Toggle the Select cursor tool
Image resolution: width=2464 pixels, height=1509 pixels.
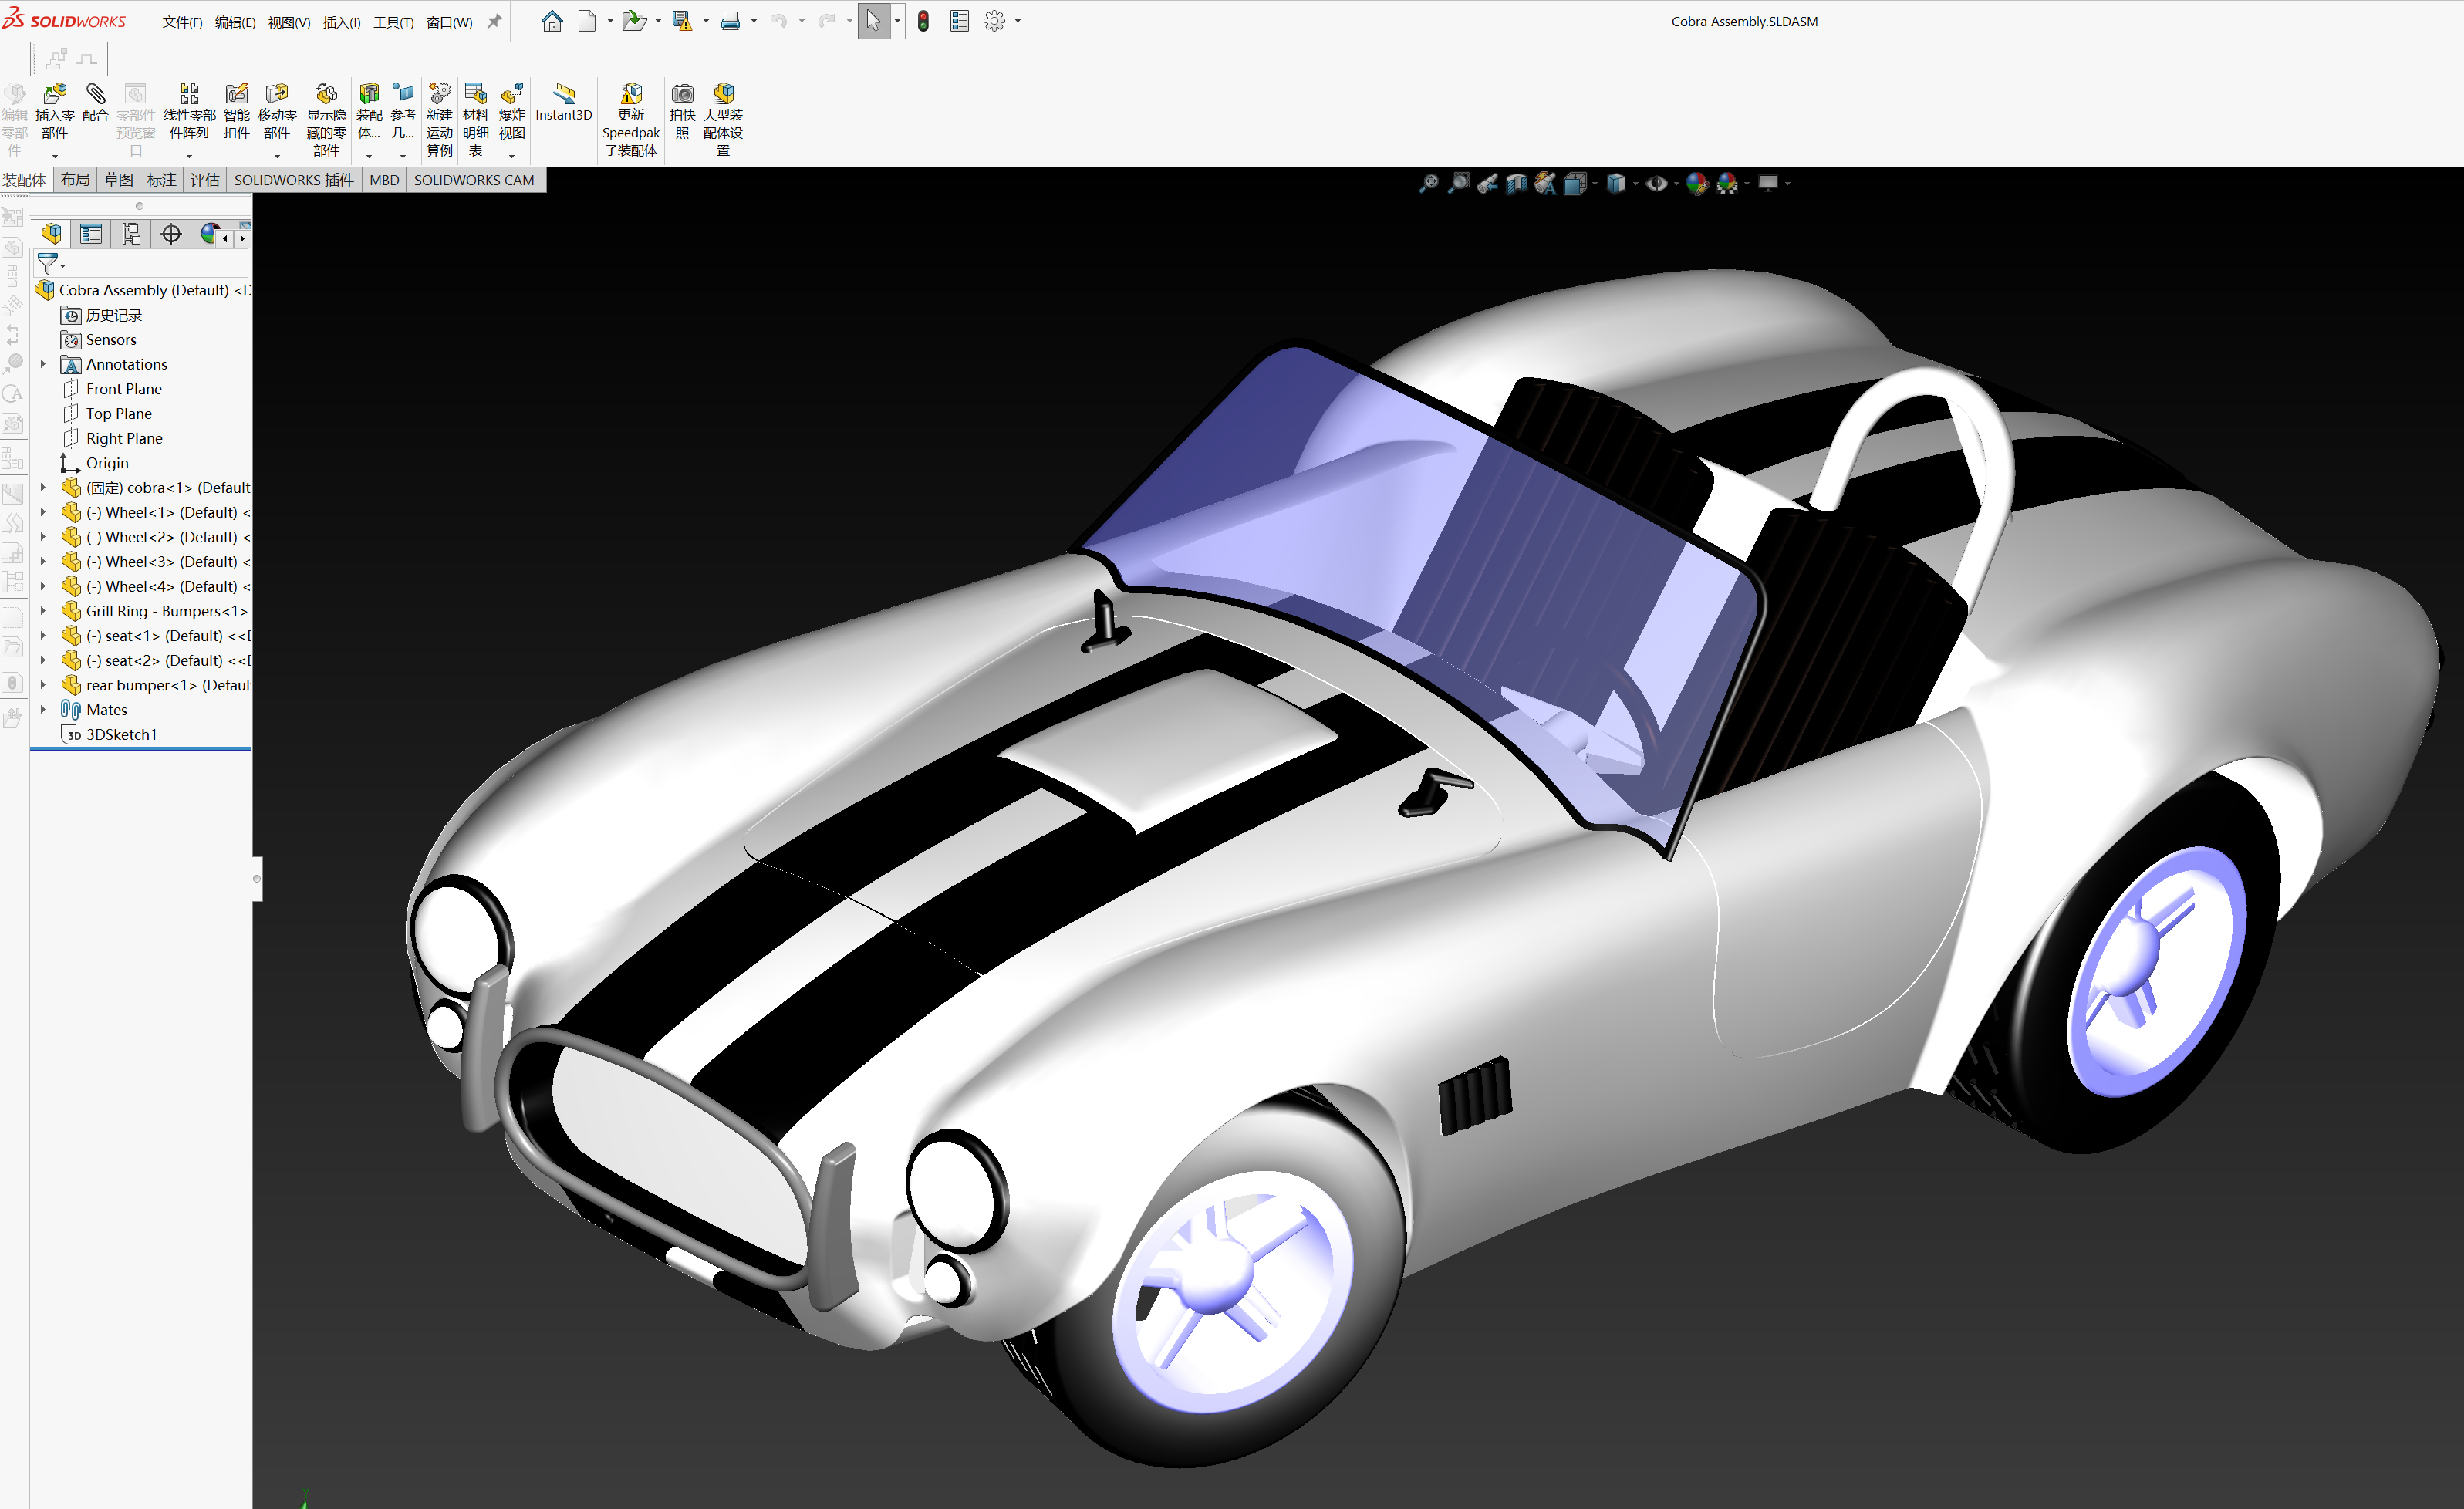[873, 21]
